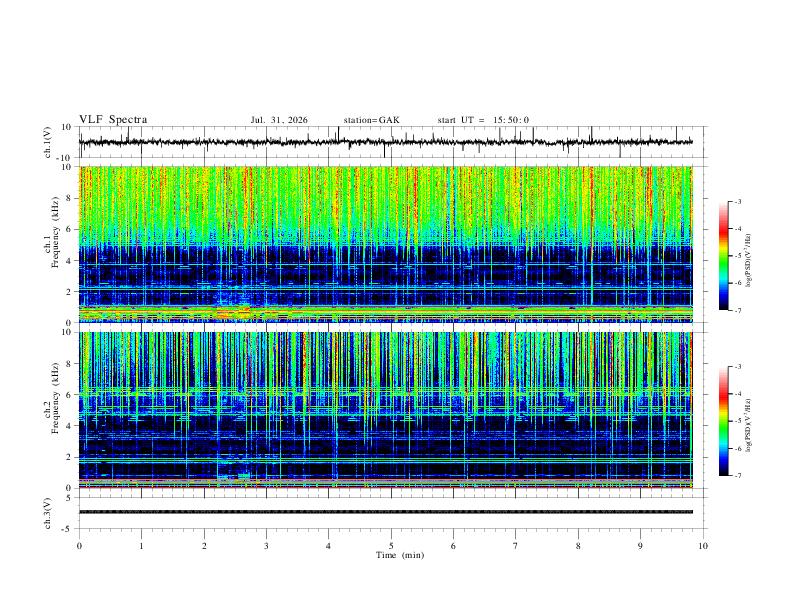Click the -7 label on lower color scale

(737, 475)
